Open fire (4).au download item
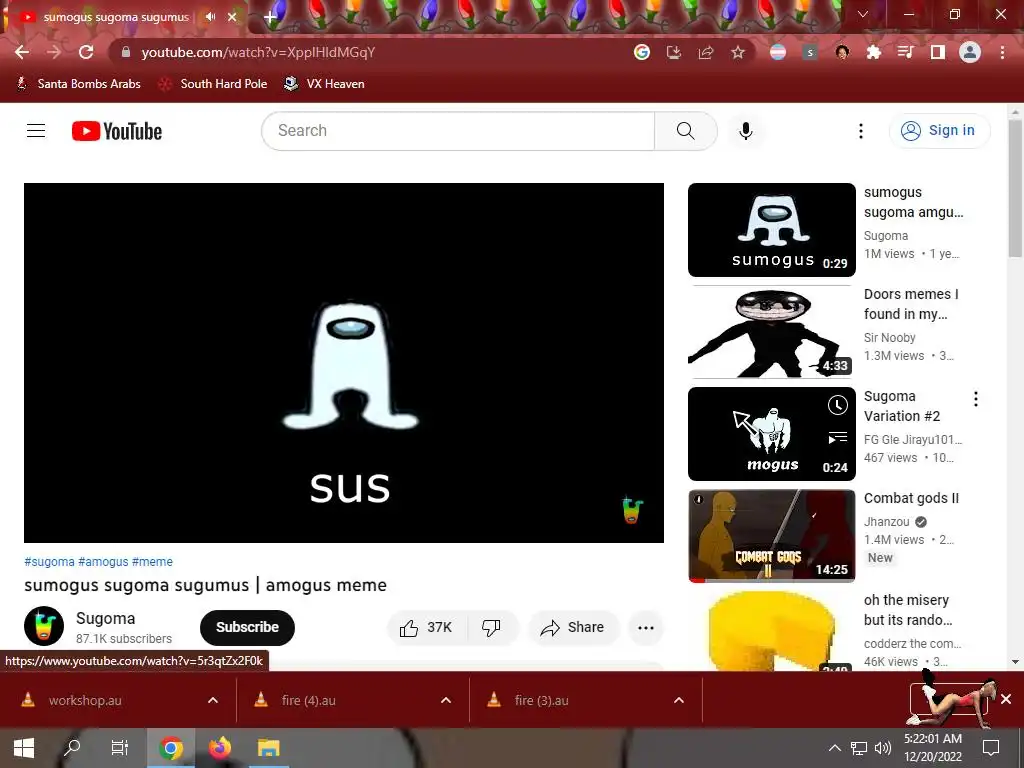The width and height of the screenshot is (1024, 768). [x=308, y=700]
